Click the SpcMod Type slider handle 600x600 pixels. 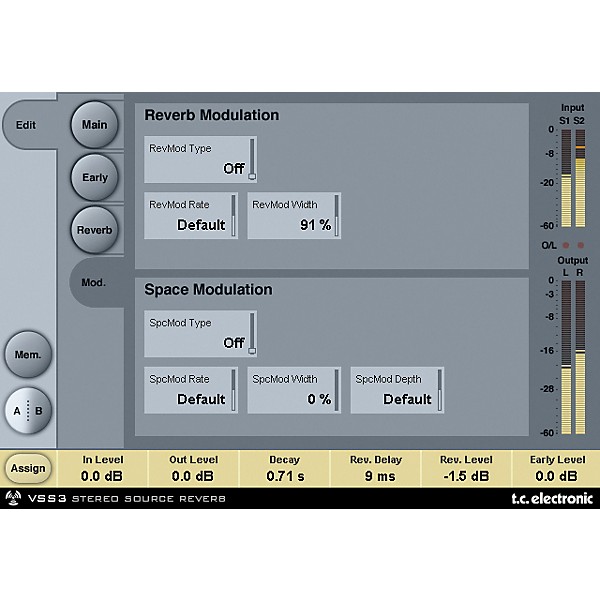pos(252,351)
